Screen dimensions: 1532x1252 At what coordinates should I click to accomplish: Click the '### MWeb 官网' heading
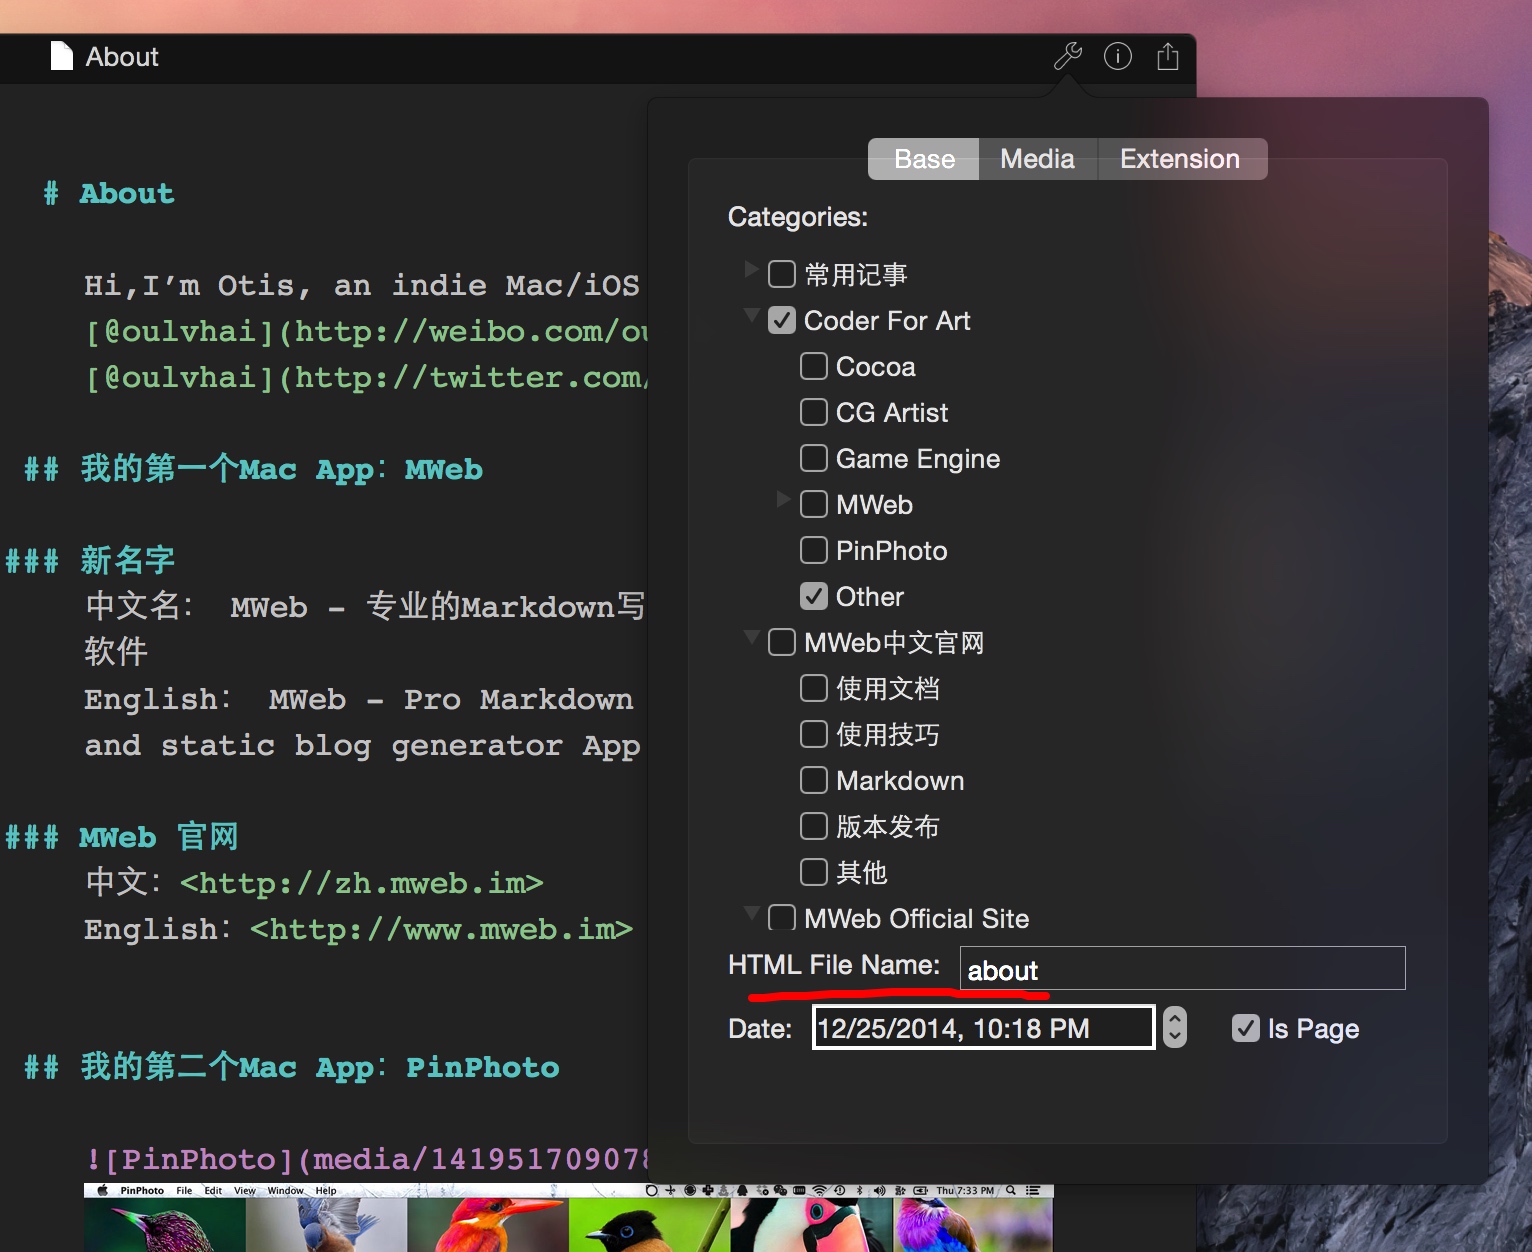pos(122,836)
